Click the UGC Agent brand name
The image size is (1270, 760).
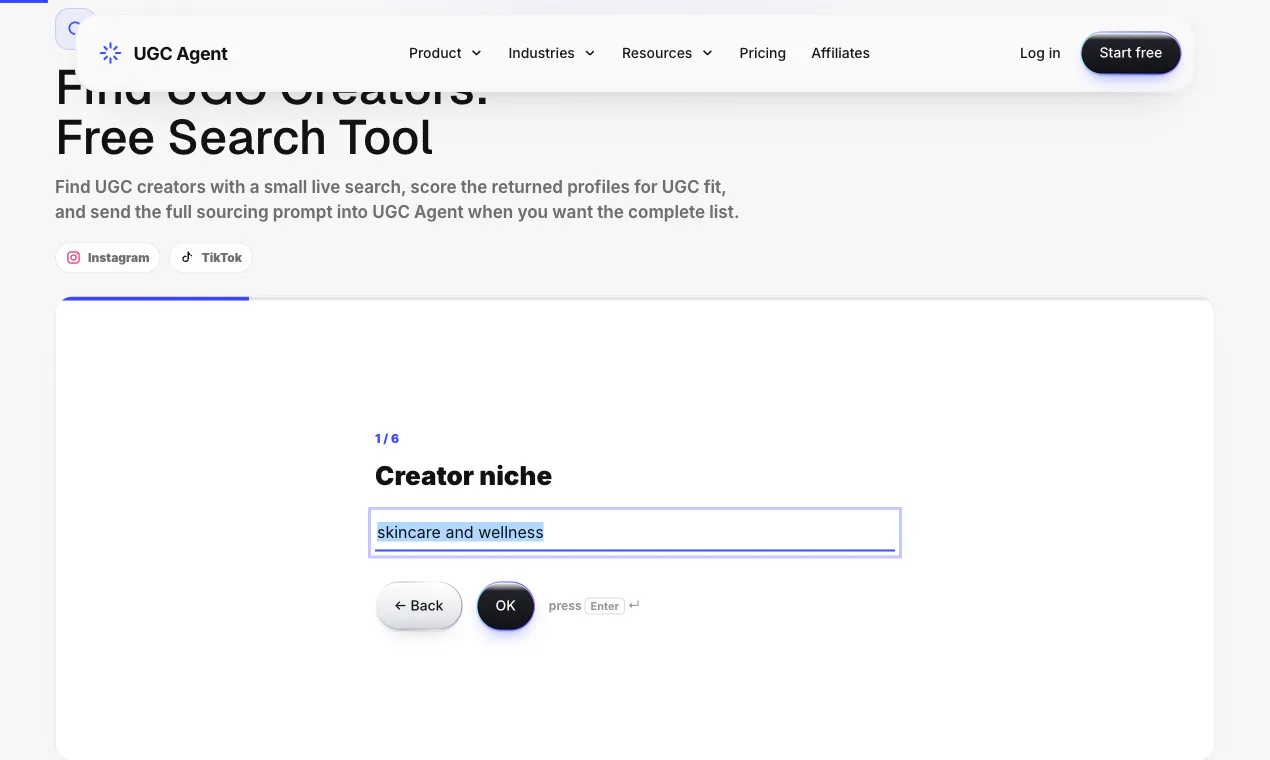pos(180,53)
